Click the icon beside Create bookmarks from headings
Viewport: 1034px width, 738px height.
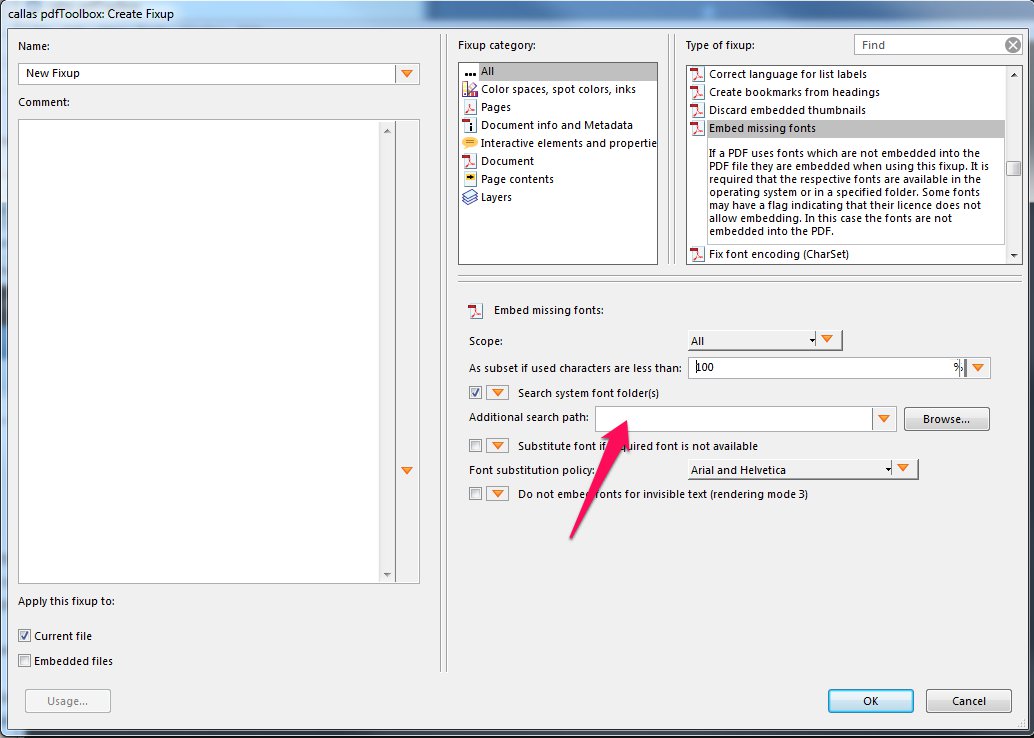point(697,92)
